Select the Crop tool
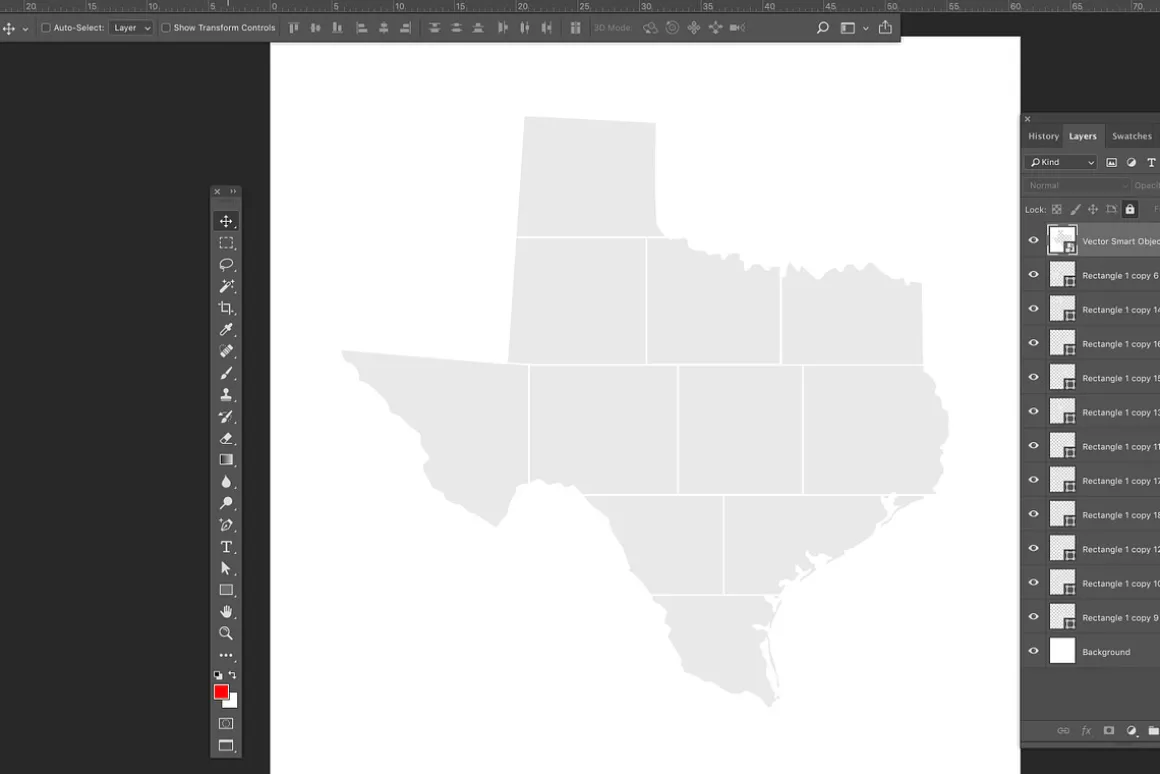 tap(226, 308)
